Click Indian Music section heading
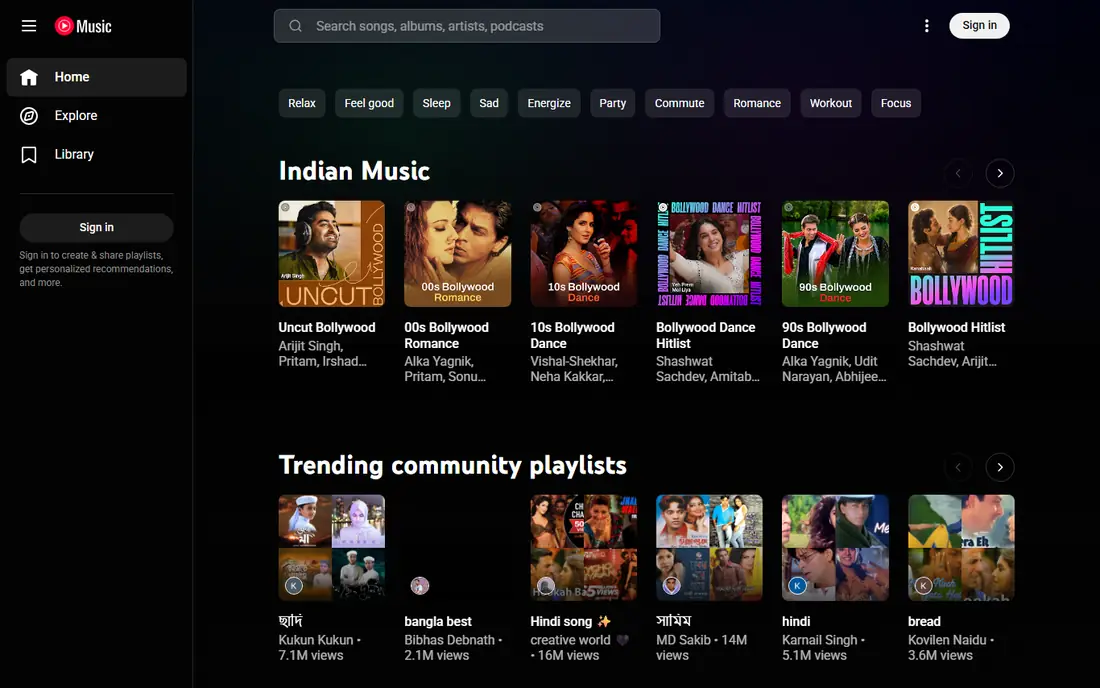Viewport: 1100px width, 688px height. pos(354,171)
